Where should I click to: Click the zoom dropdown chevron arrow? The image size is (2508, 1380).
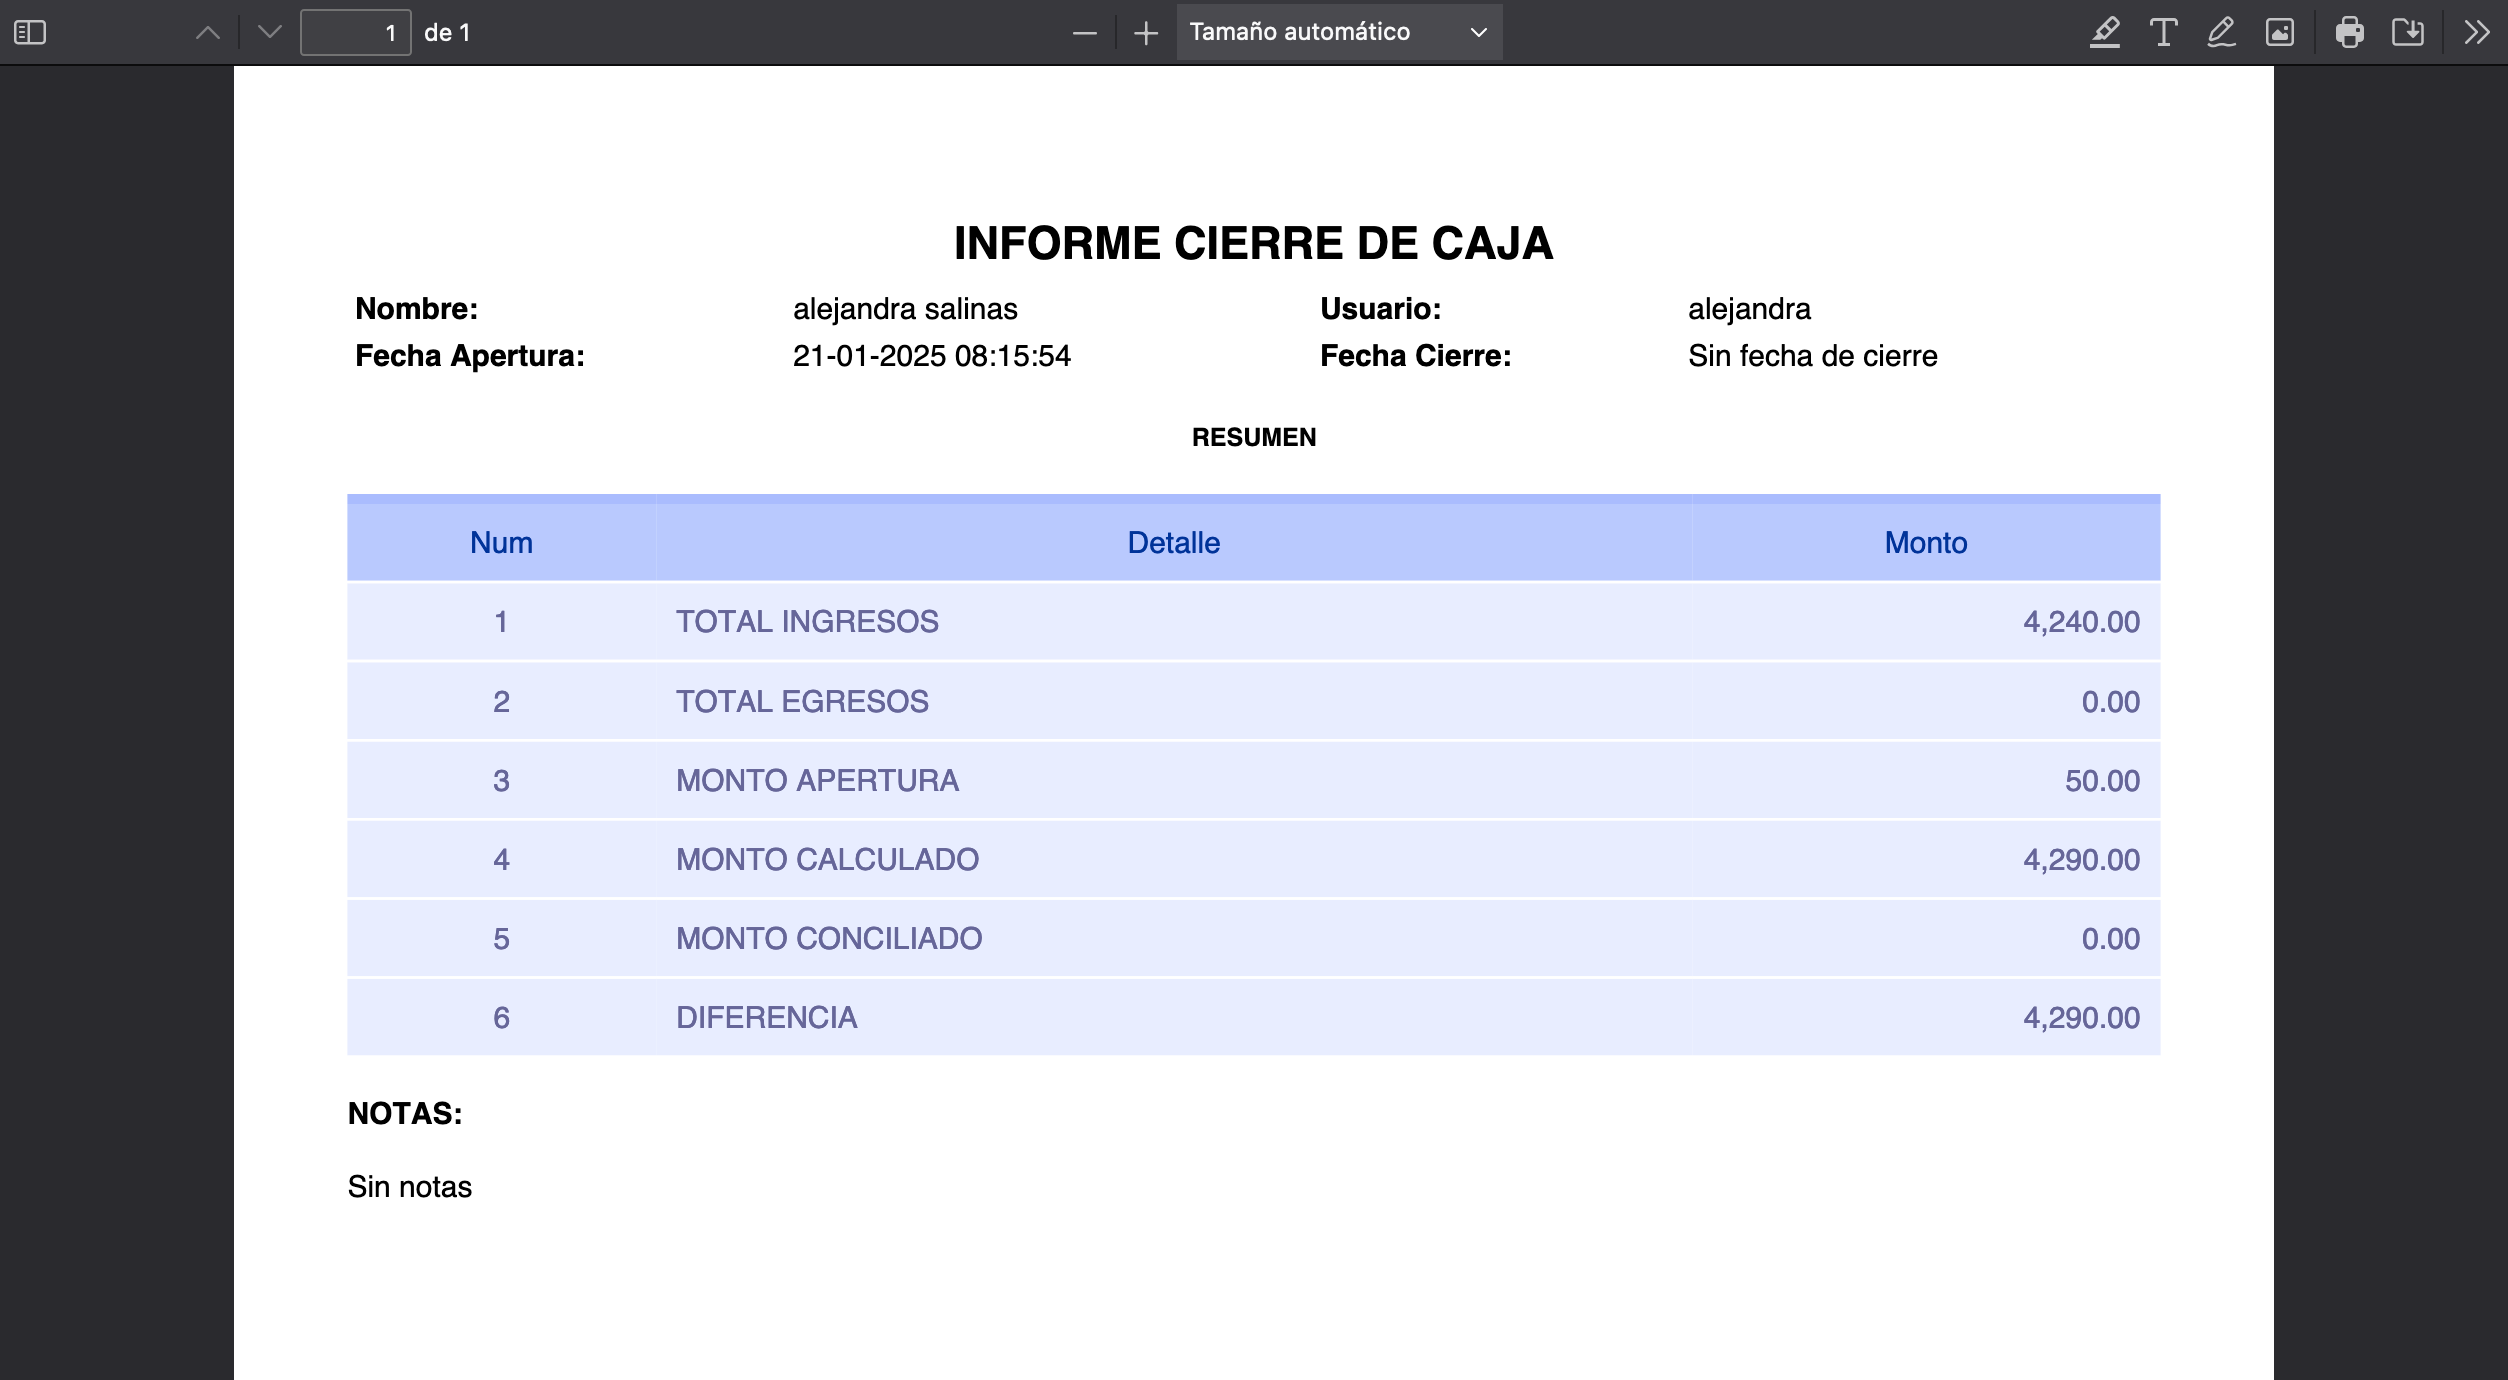1478,33
